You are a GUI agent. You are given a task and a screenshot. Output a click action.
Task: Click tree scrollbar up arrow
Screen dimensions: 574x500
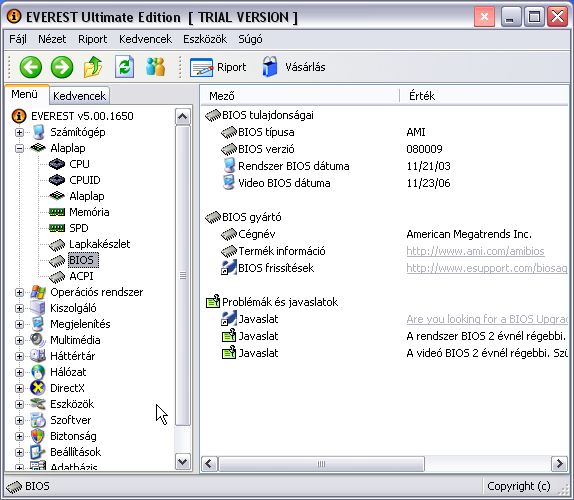pyautogui.click(x=182, y=117)
